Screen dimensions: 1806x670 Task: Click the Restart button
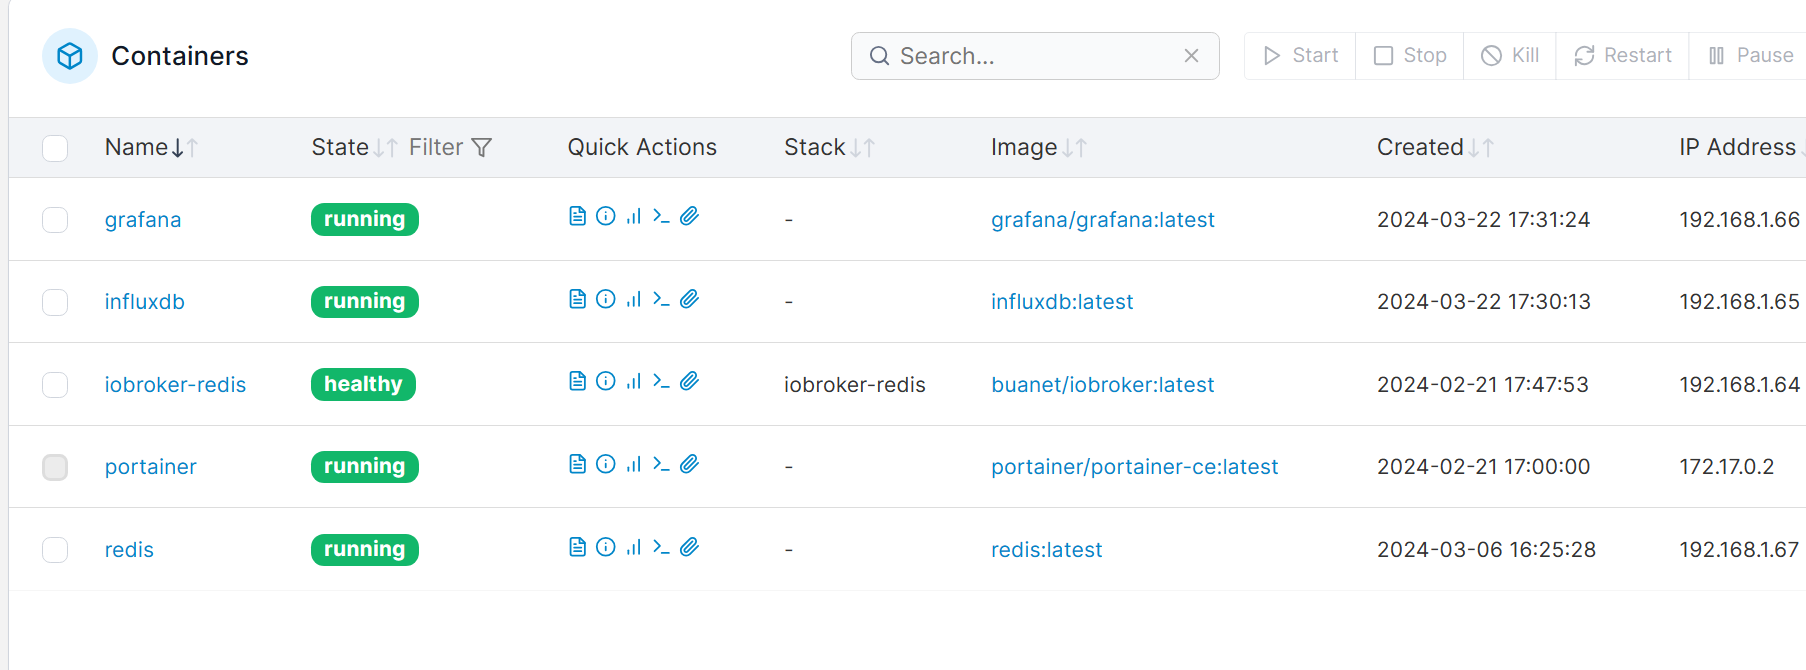1622,56
